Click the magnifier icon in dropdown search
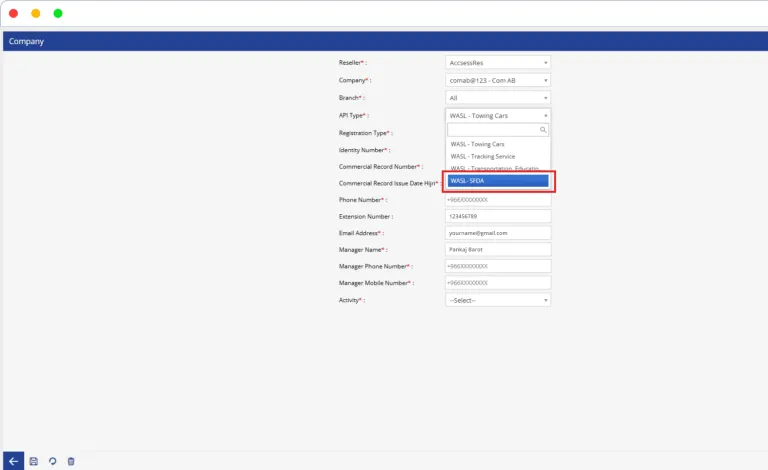This screenshot has height=470, width=768. [543, 130]
